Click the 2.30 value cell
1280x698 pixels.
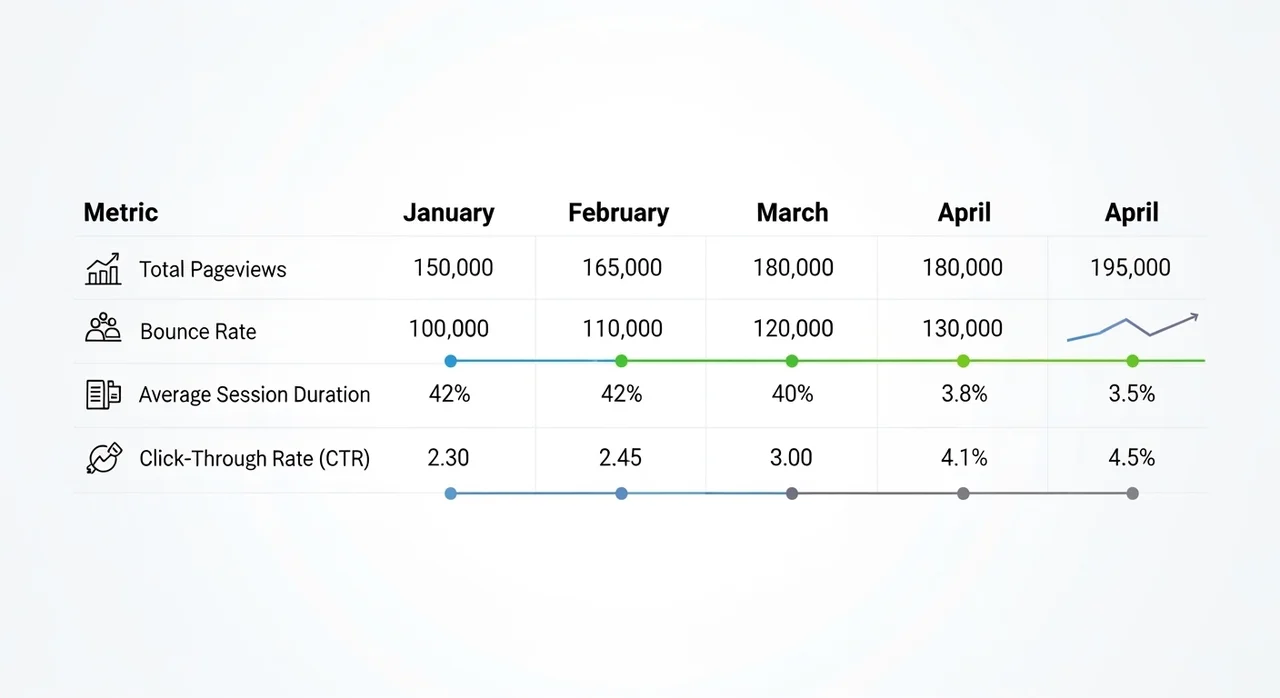click(x=448, y=458)
